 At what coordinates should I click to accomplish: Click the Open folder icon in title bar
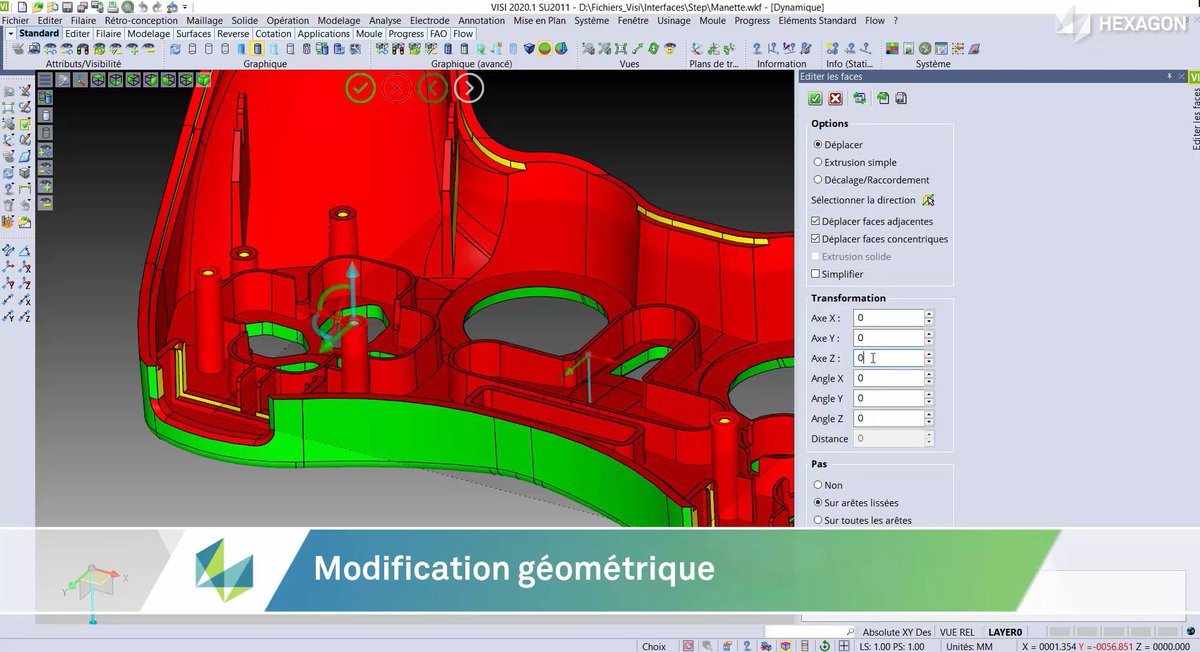(37, 7)
